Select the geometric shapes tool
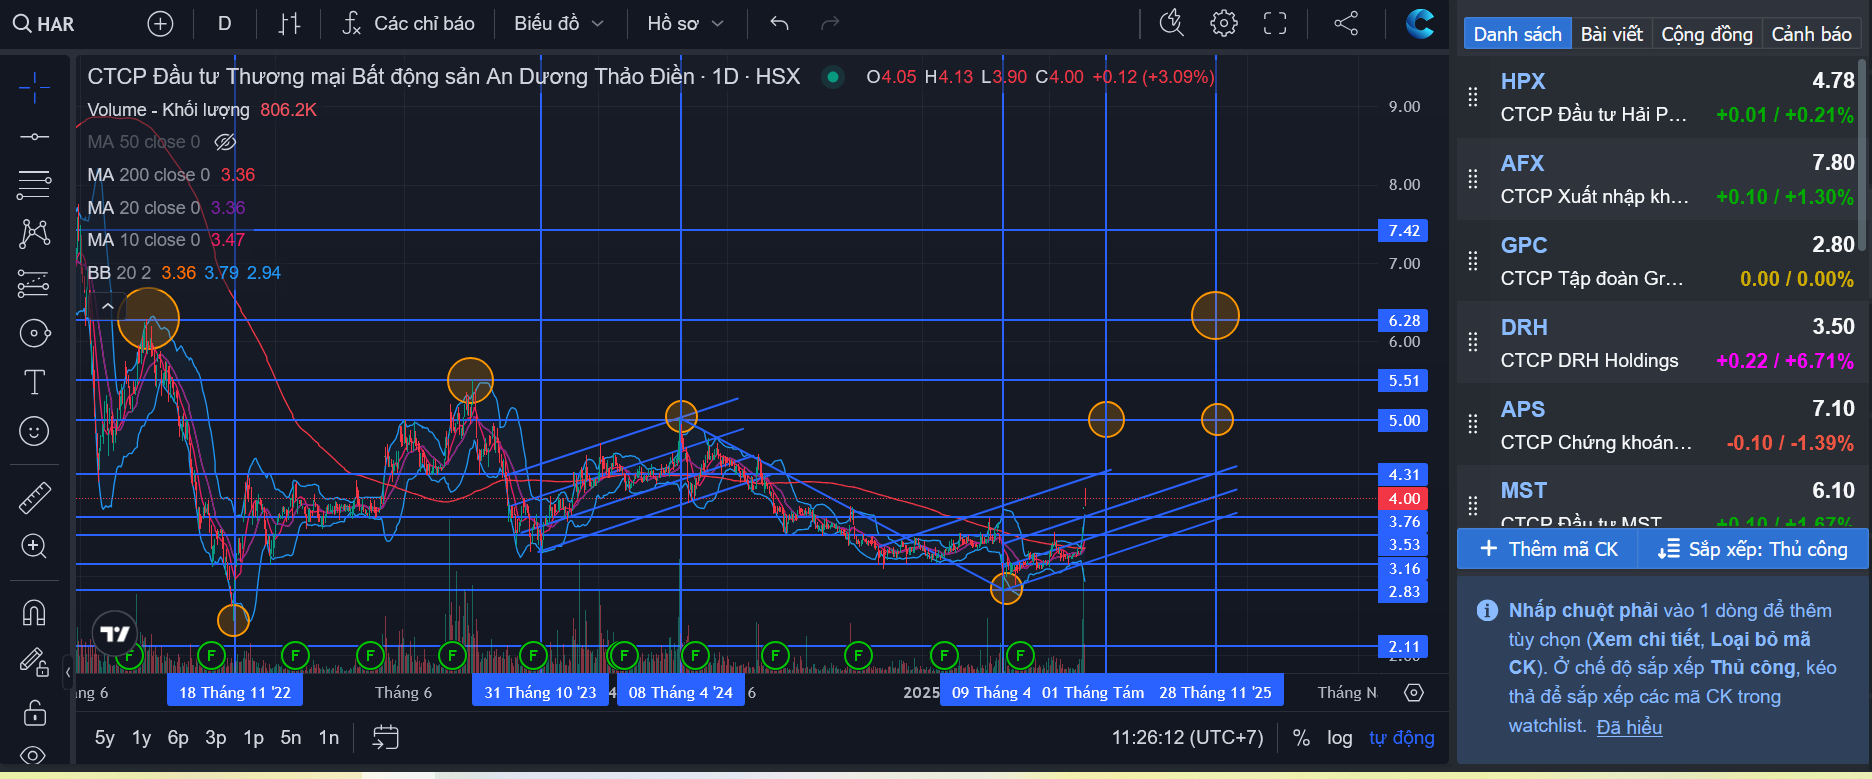This screenshot has height=779, width=1872. (34, 333)
